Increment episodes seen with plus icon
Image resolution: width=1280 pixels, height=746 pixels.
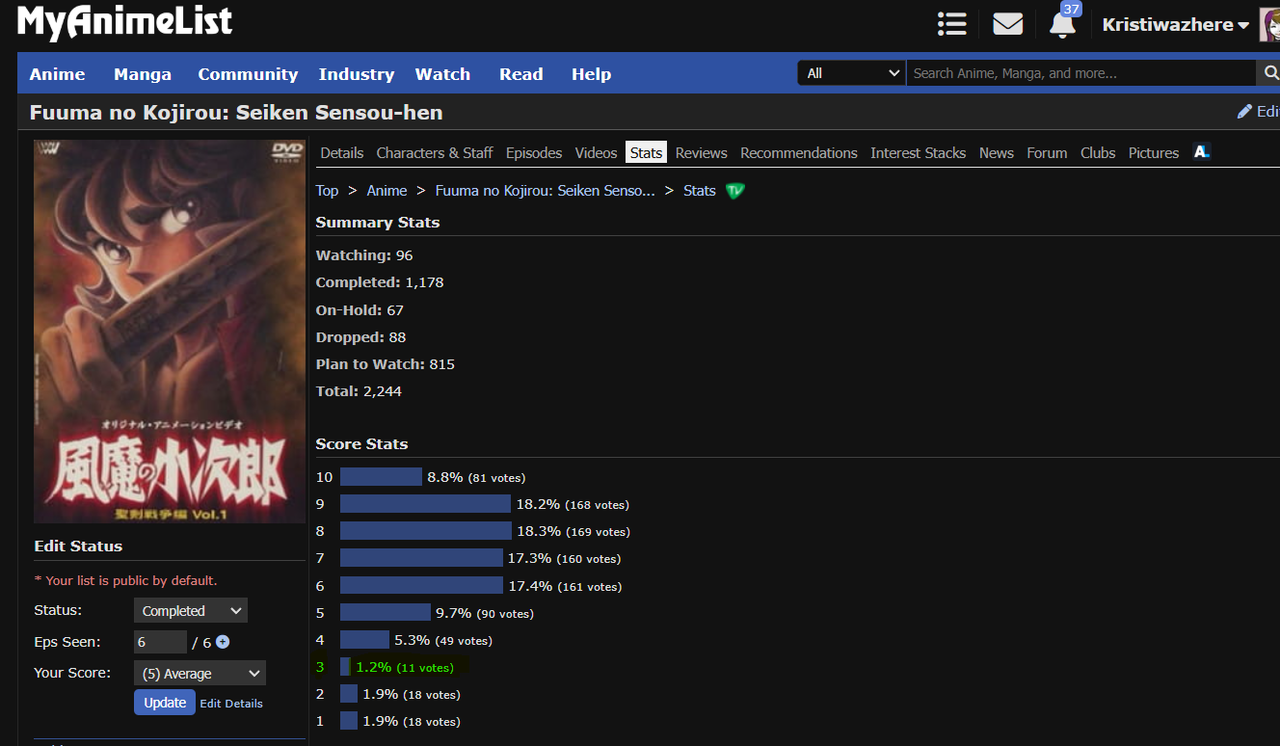[222, 642]
